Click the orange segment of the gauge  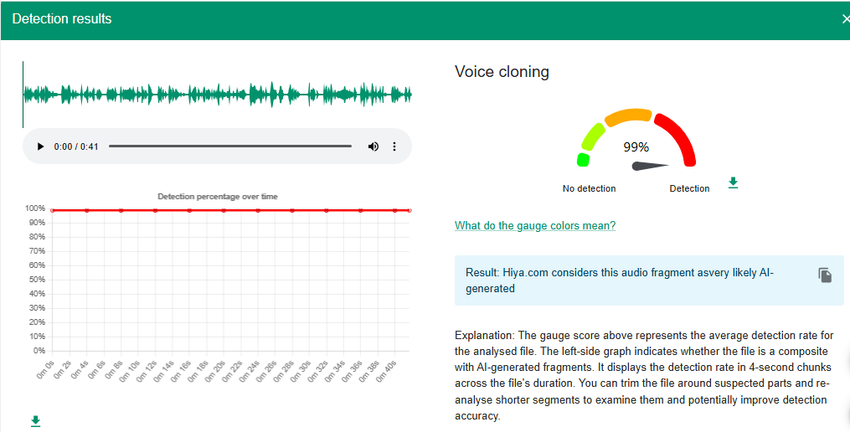(x=628, y=116)
